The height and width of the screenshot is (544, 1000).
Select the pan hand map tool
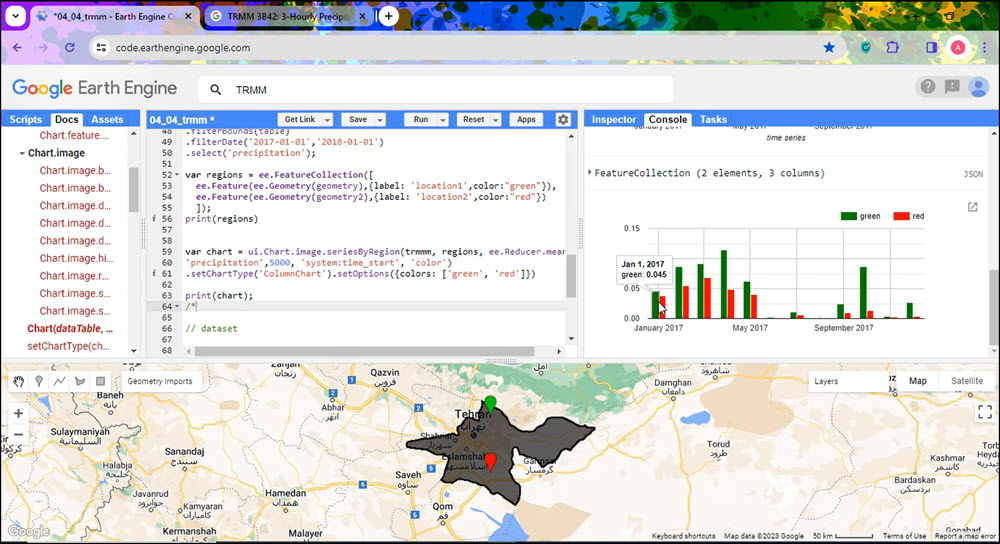[x=18, y=381]
